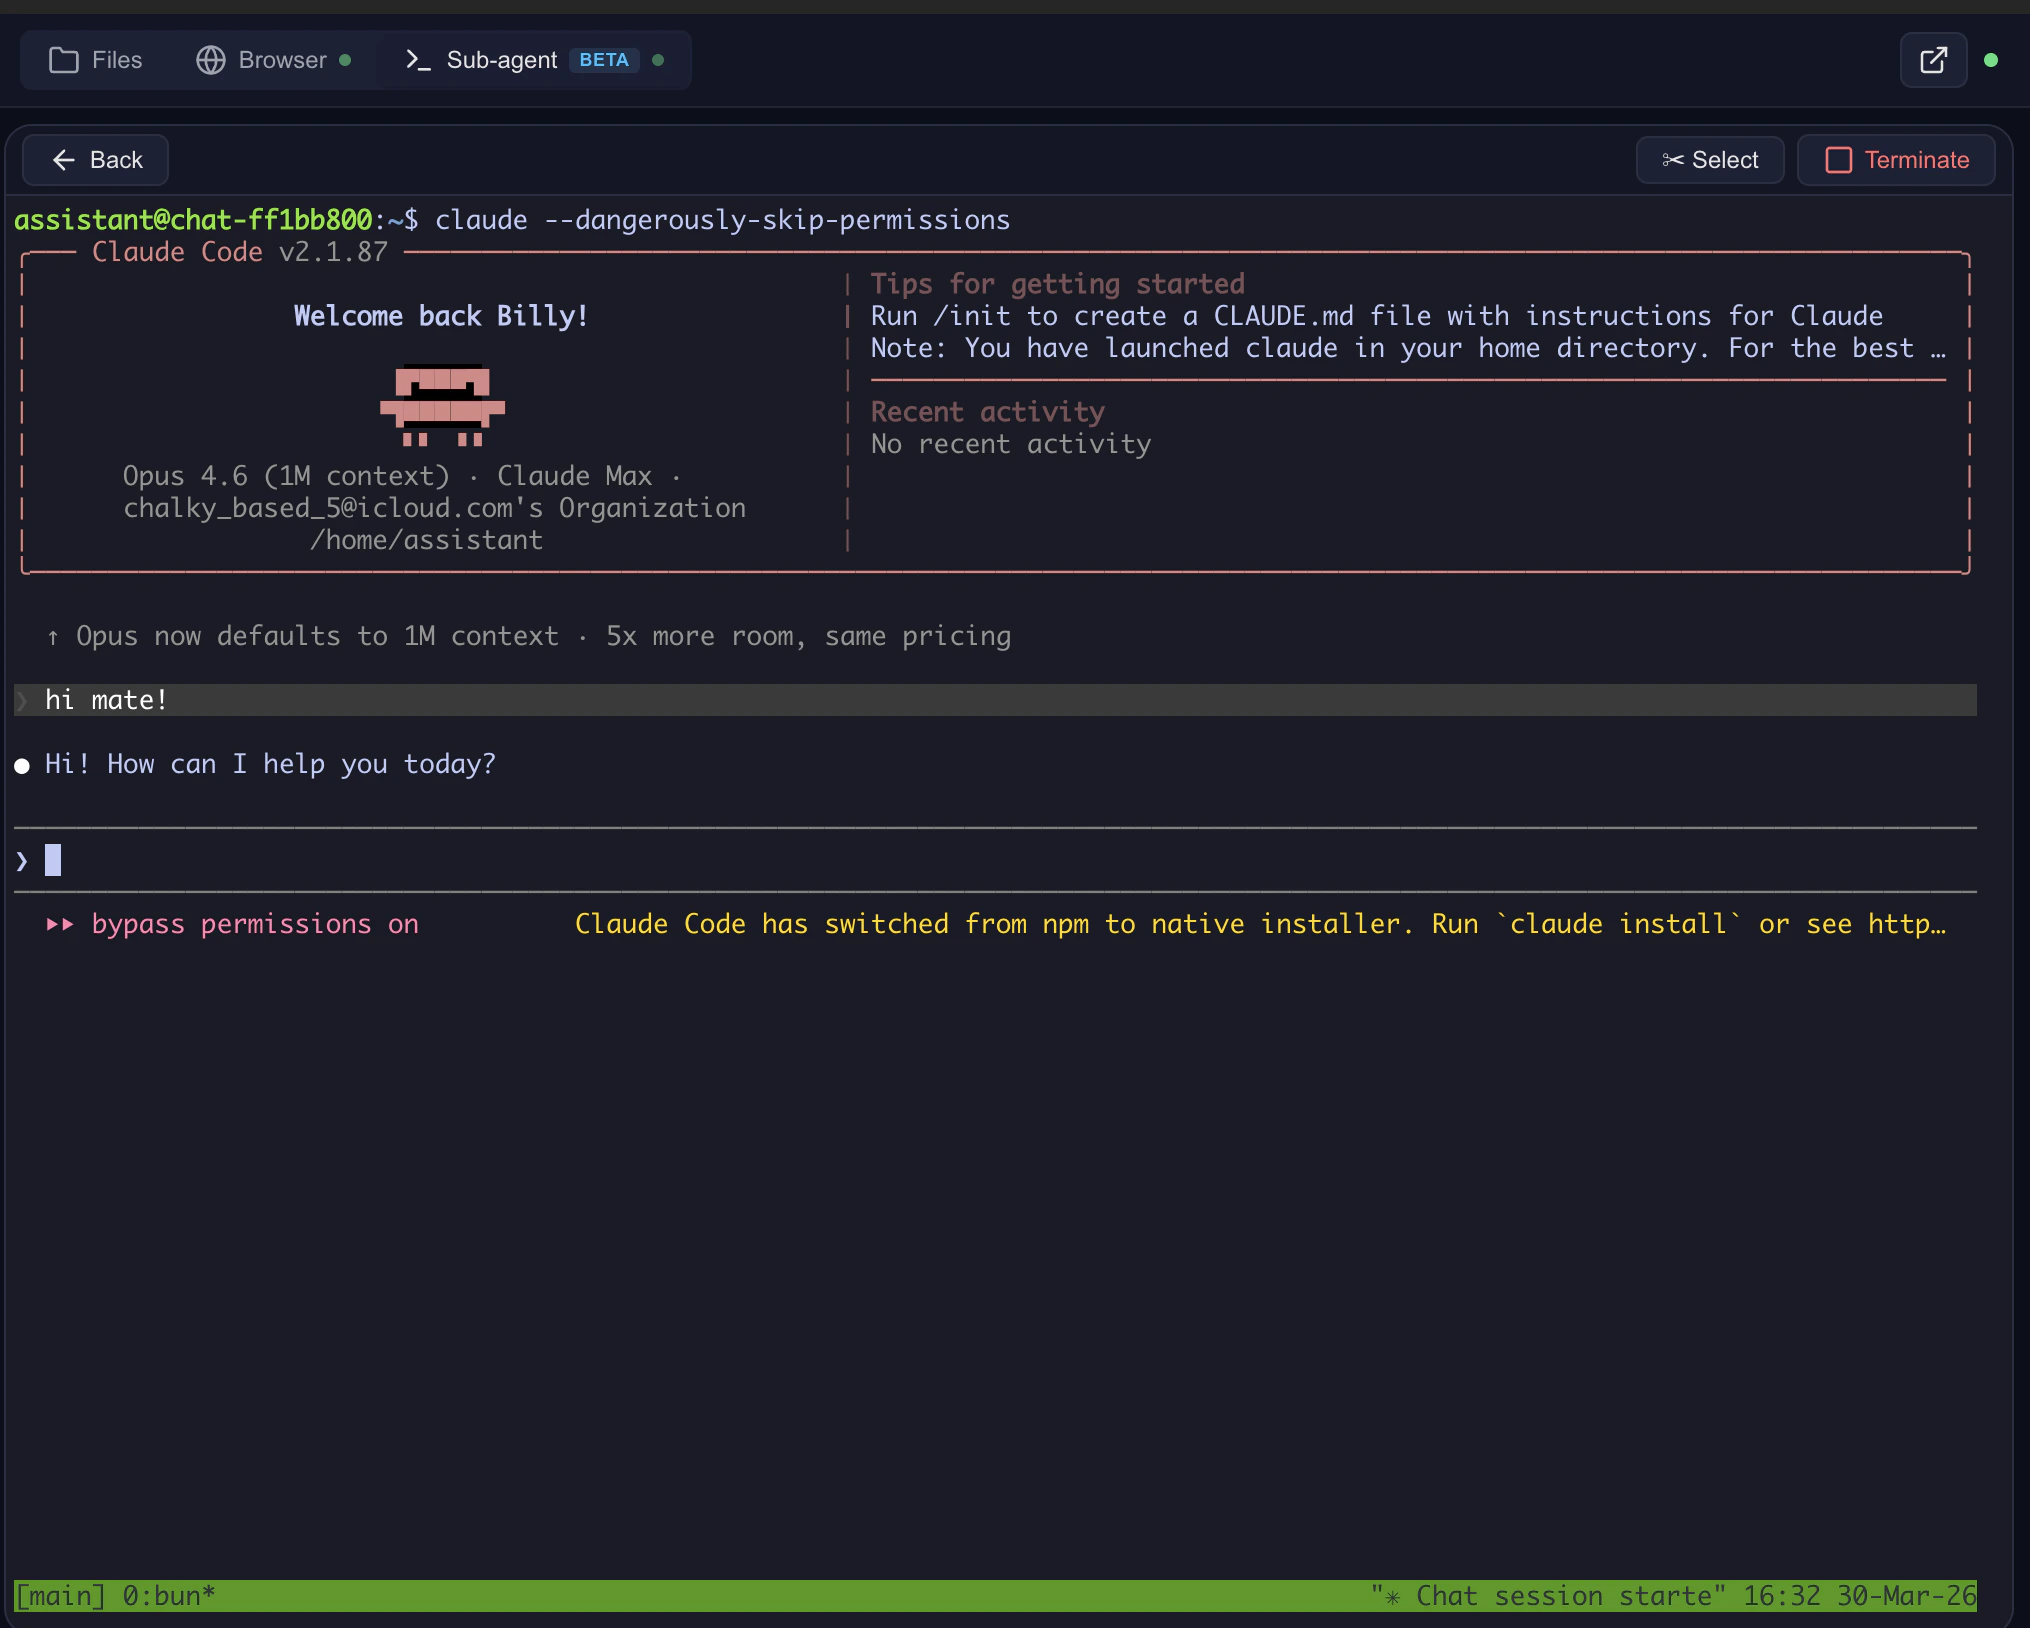
Task: Click the scissors icon on the Select button
Action: pos(1674,159)
